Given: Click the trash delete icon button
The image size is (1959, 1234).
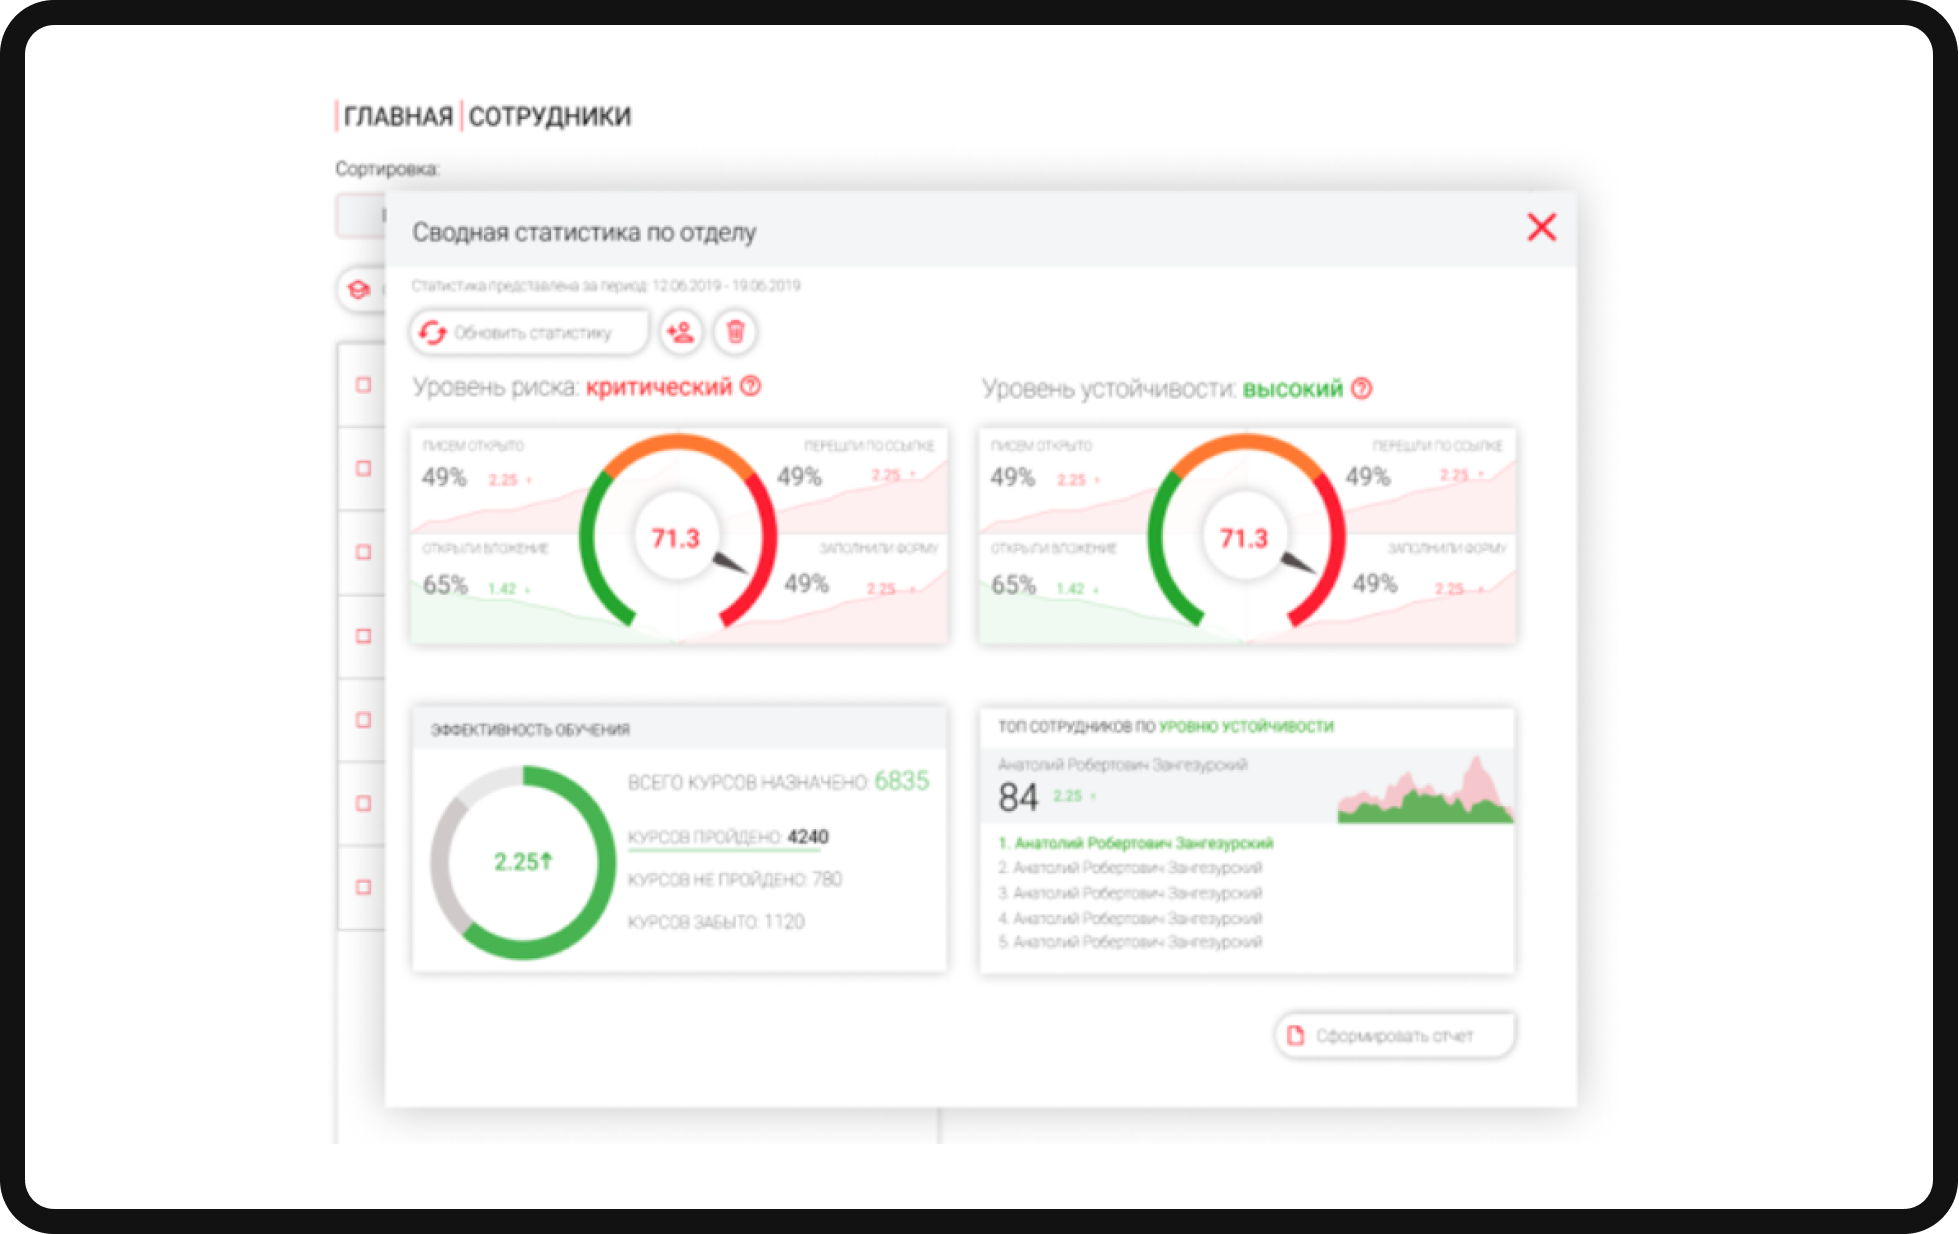Looking at the screenshot, I should (x=735, y=332).
